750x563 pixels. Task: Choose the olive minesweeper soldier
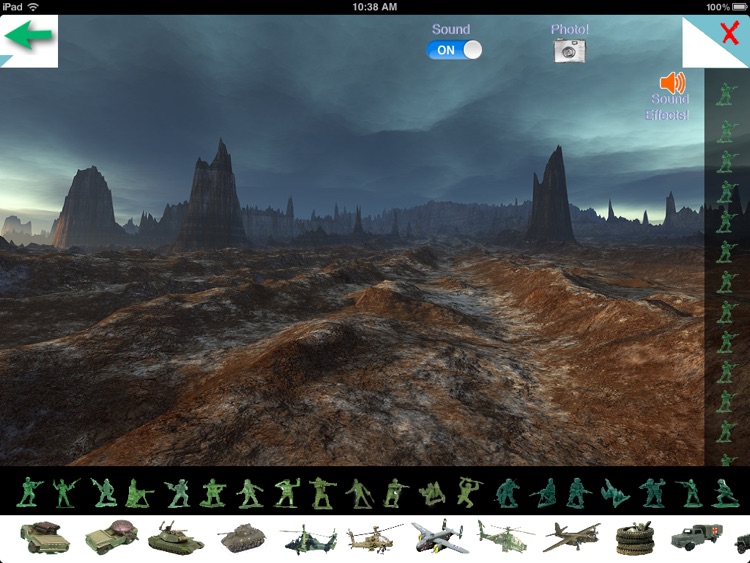359,493
